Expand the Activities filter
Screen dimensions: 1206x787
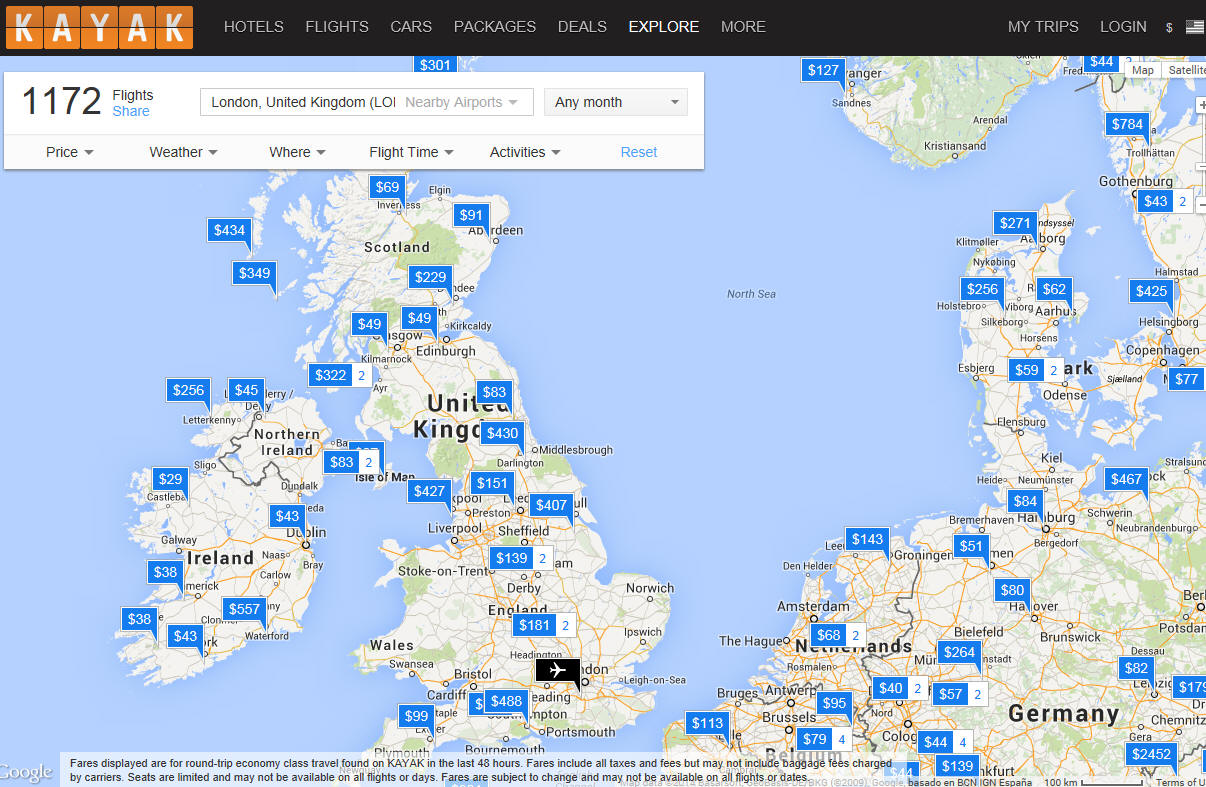[x=526, y=152]
